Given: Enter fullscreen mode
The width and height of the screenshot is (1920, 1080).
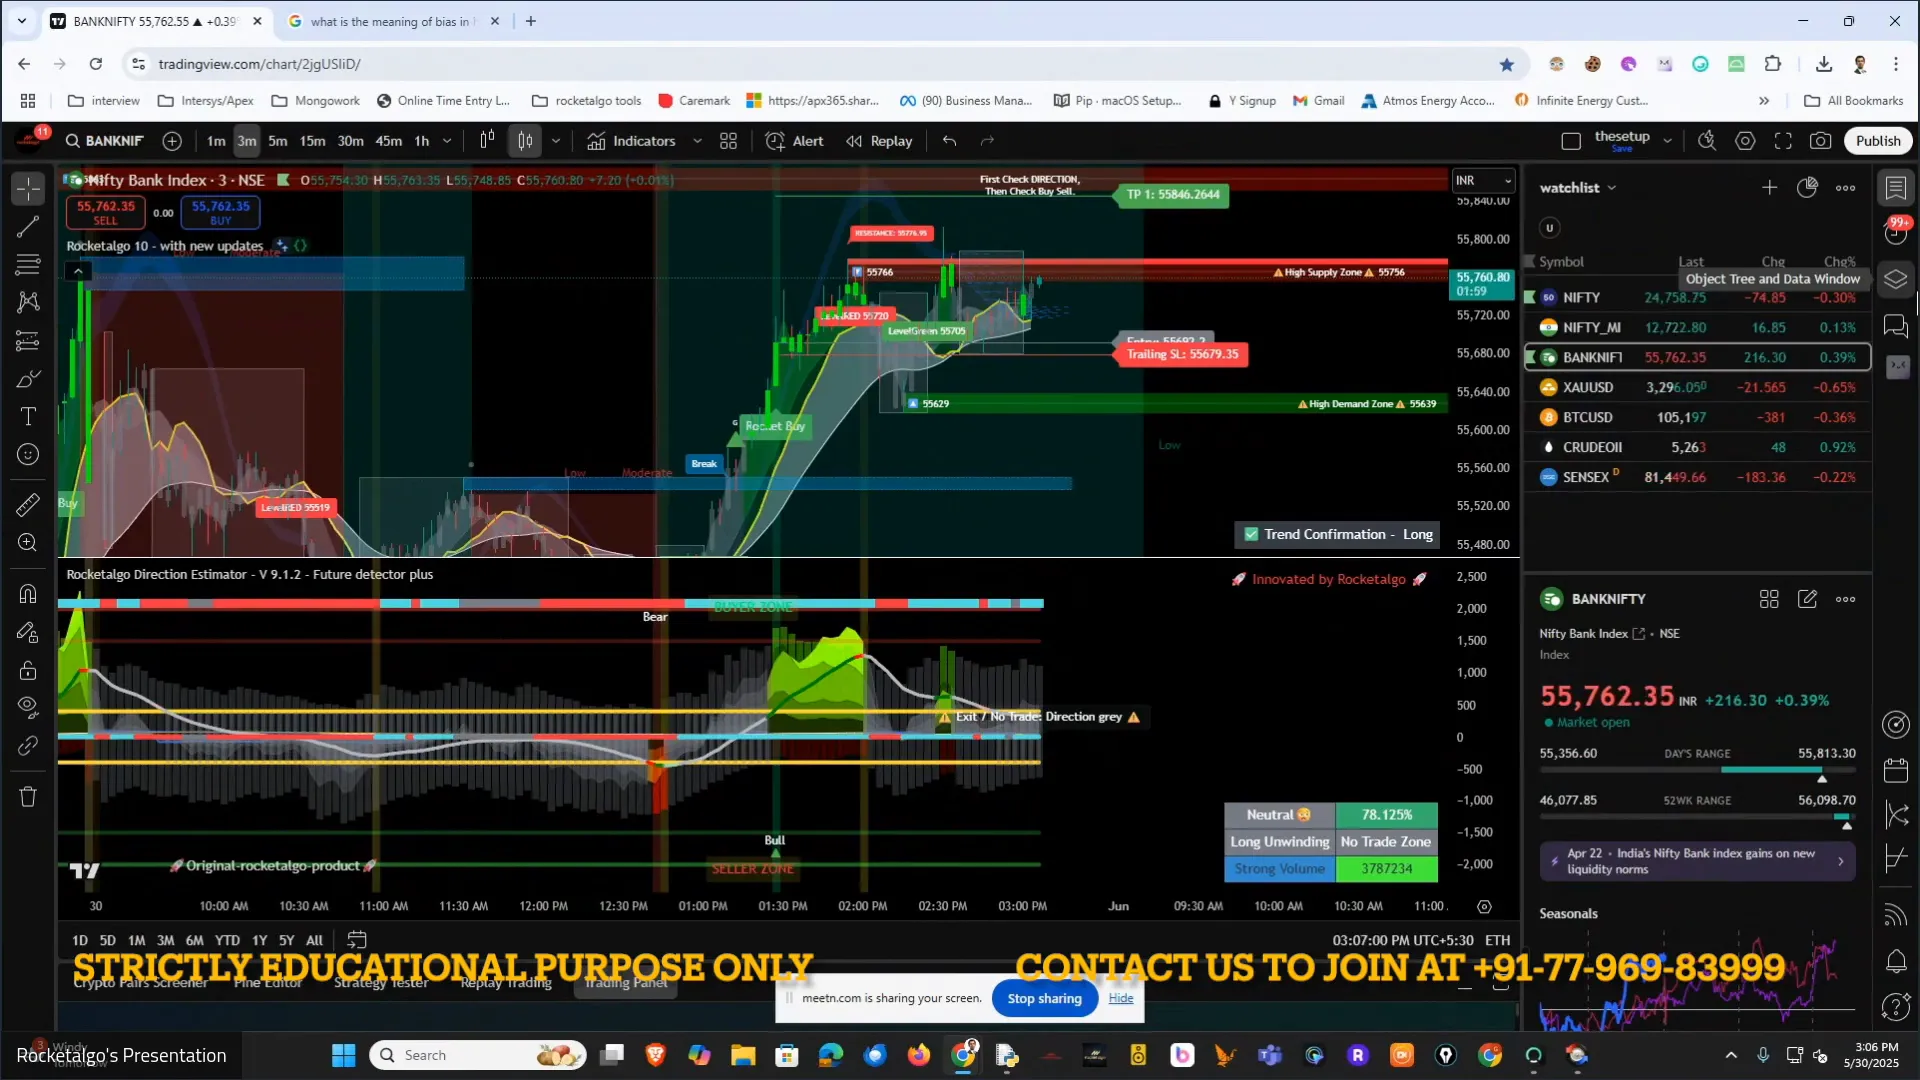Looking at the screenshot, I should [x=1783, y=141].
